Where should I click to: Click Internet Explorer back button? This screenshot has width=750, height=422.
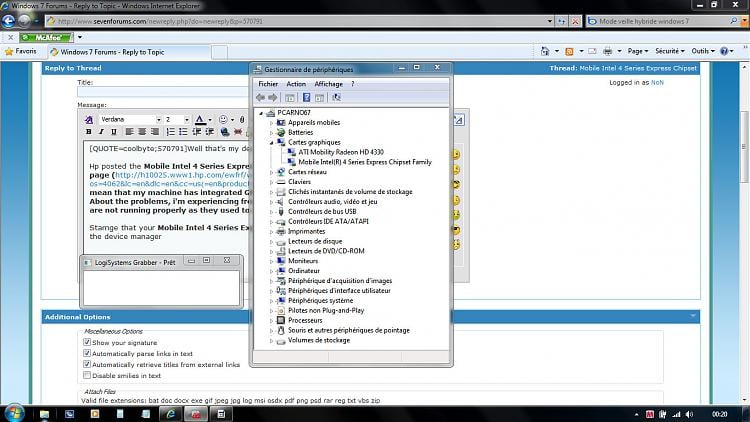point(9,21)
